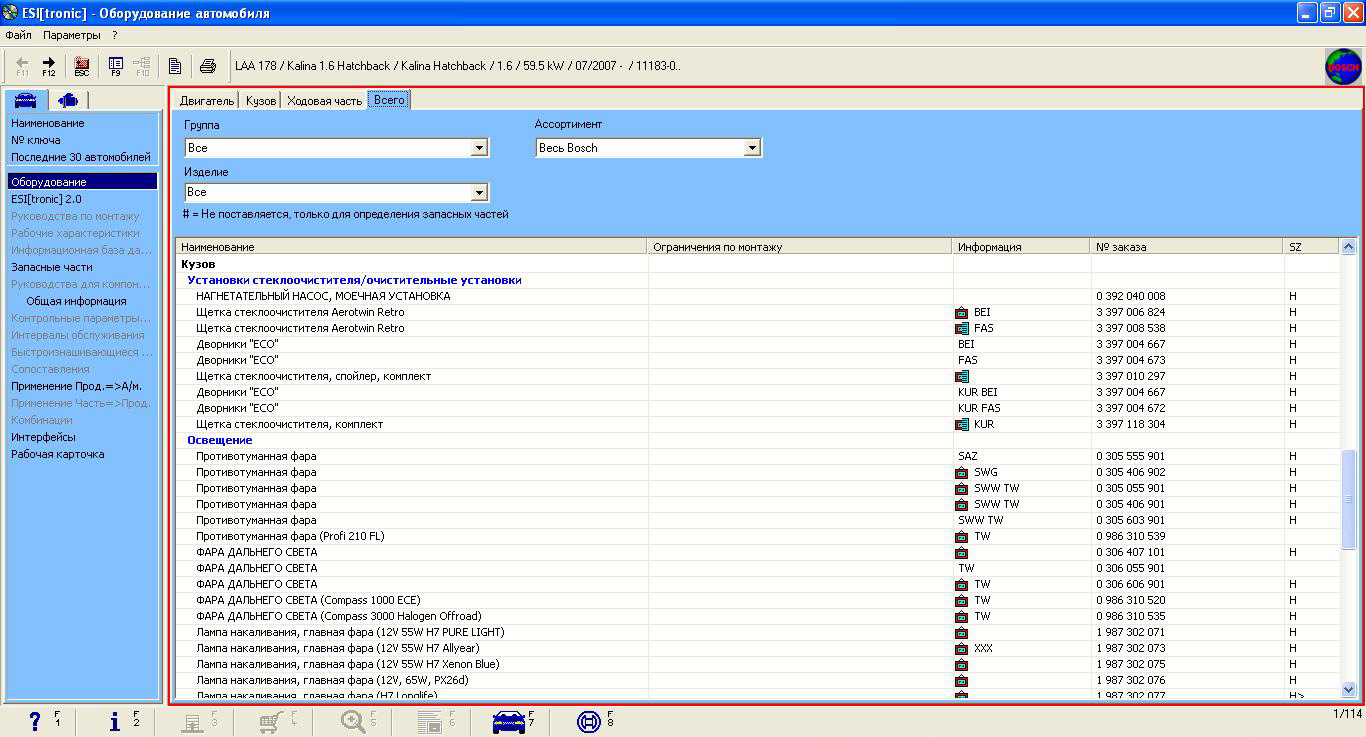Open the F9 list view icon

coord(115,66)
